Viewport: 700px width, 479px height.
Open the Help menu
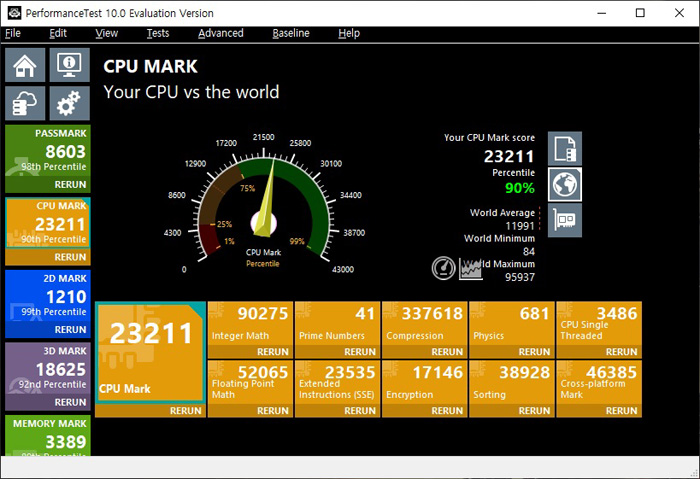(x=349, y=33)
